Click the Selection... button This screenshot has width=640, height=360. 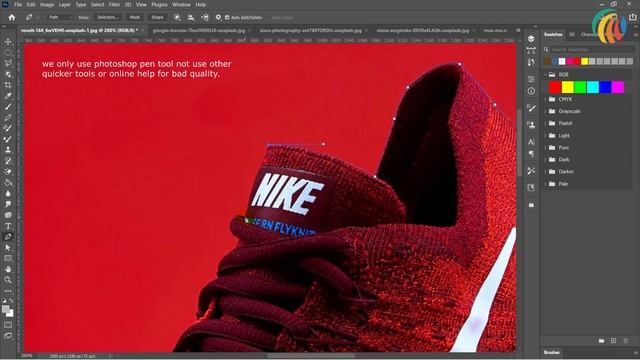[108, 18]
